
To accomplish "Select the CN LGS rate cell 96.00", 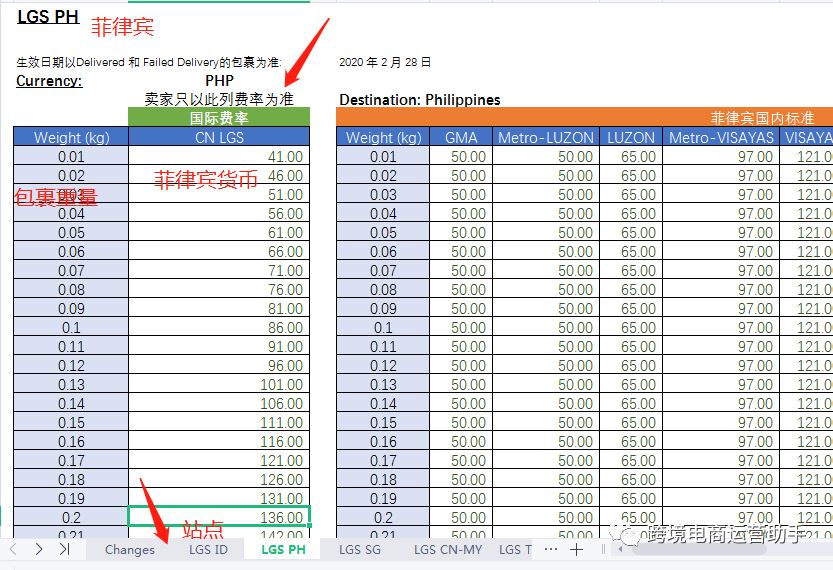I will (219, 365).
